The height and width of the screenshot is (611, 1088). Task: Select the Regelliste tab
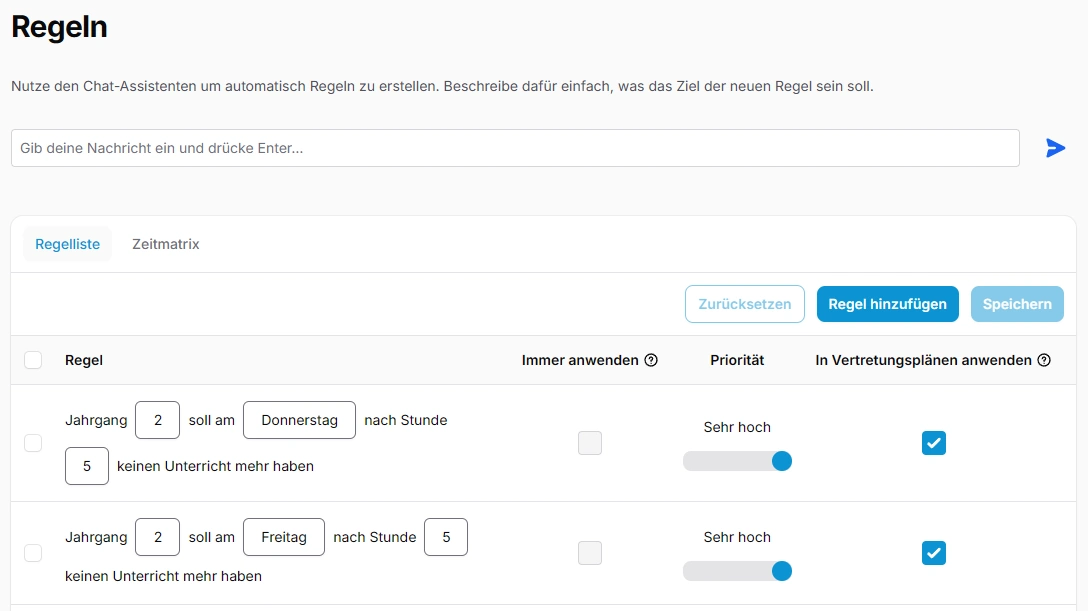[67, 244]
